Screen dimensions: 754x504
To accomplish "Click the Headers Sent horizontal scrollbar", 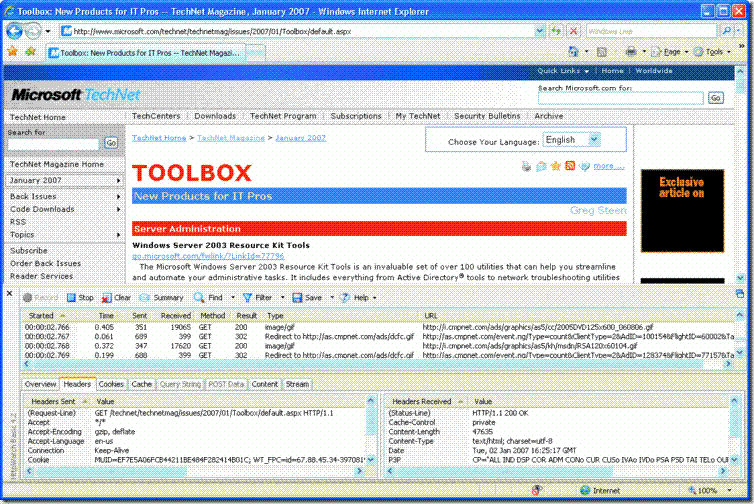I will (194, 471).
